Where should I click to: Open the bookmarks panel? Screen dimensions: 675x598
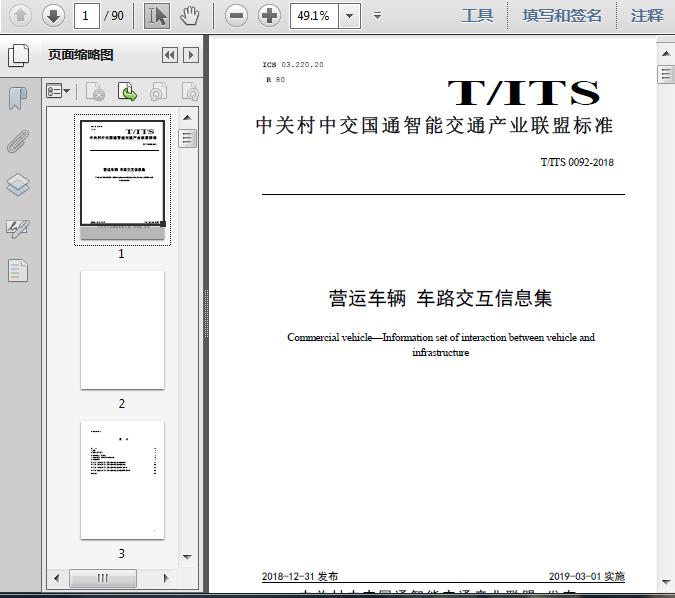(18, 99)
